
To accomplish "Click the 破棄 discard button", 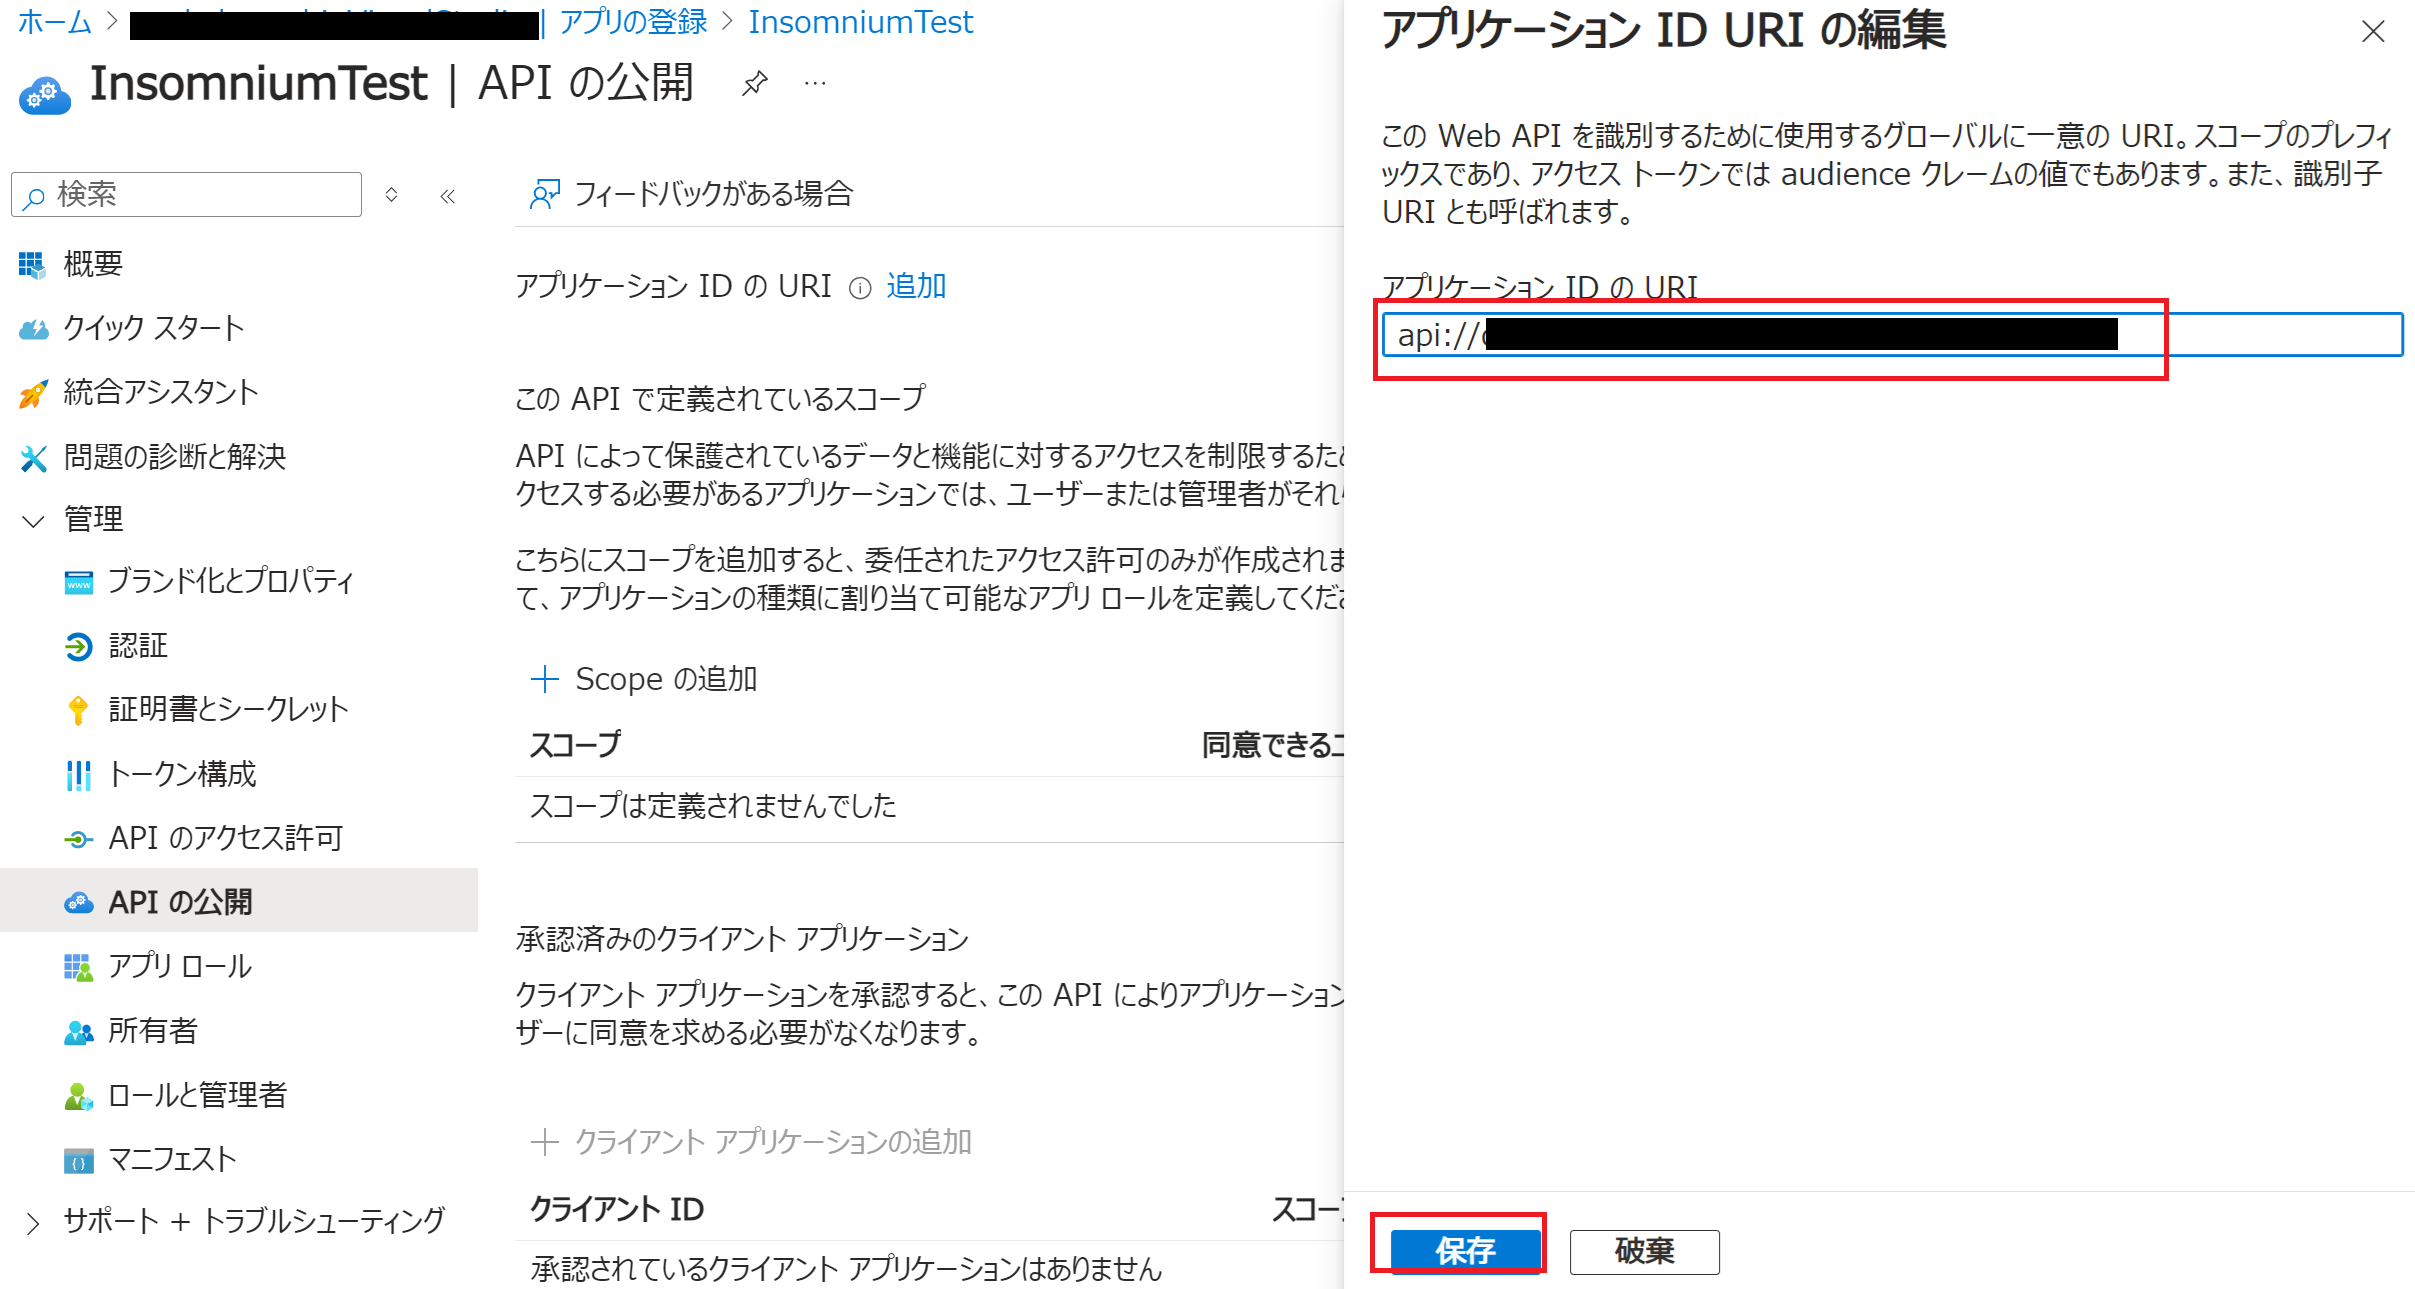I will pos(1644,1250).
